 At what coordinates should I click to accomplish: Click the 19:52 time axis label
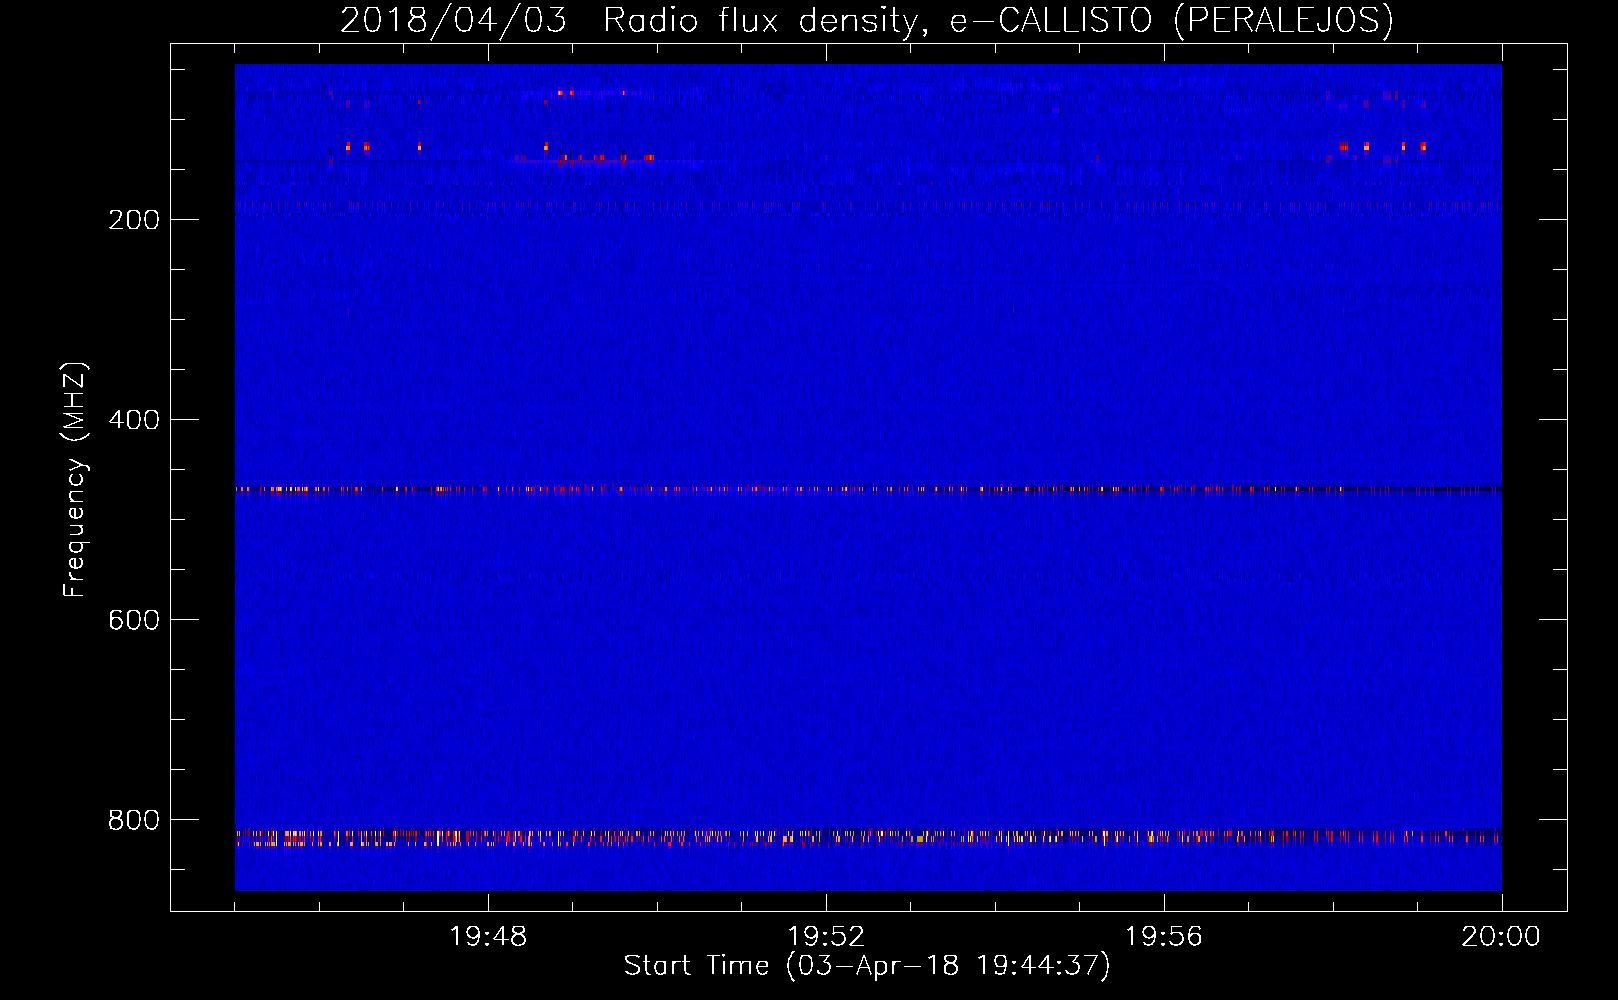coord(826,937)
